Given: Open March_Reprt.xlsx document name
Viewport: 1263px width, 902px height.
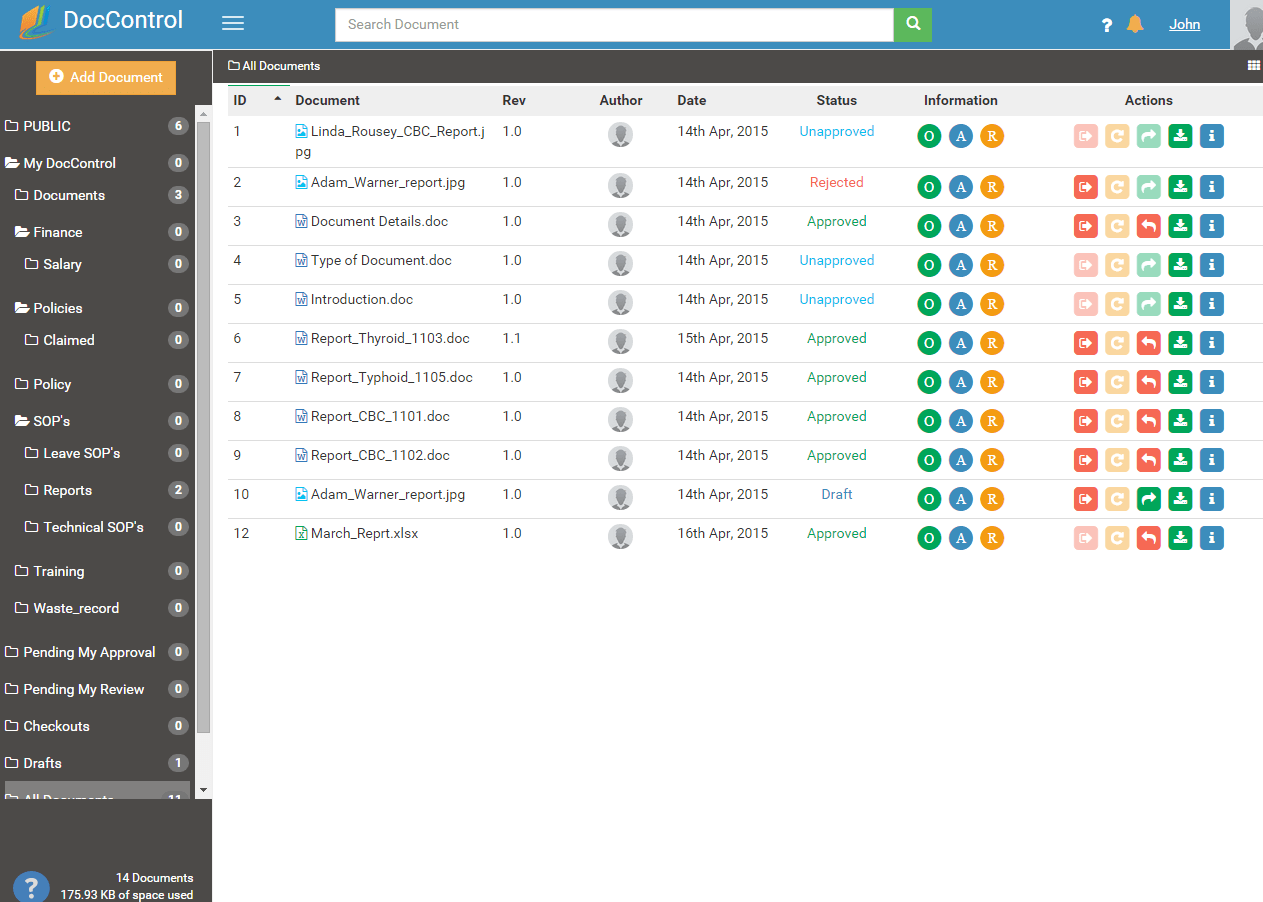Looking at the screenshot, I should (x=364, y=533).
